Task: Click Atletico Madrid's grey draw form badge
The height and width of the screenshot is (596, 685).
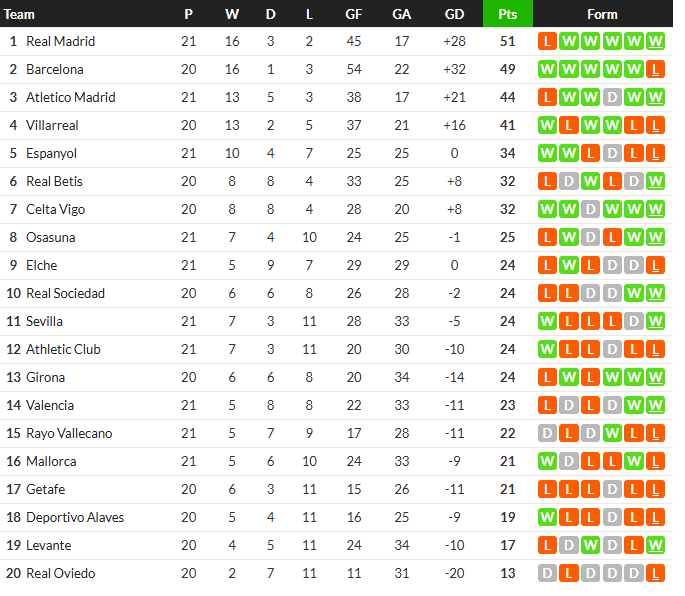Action: point(612,97)
